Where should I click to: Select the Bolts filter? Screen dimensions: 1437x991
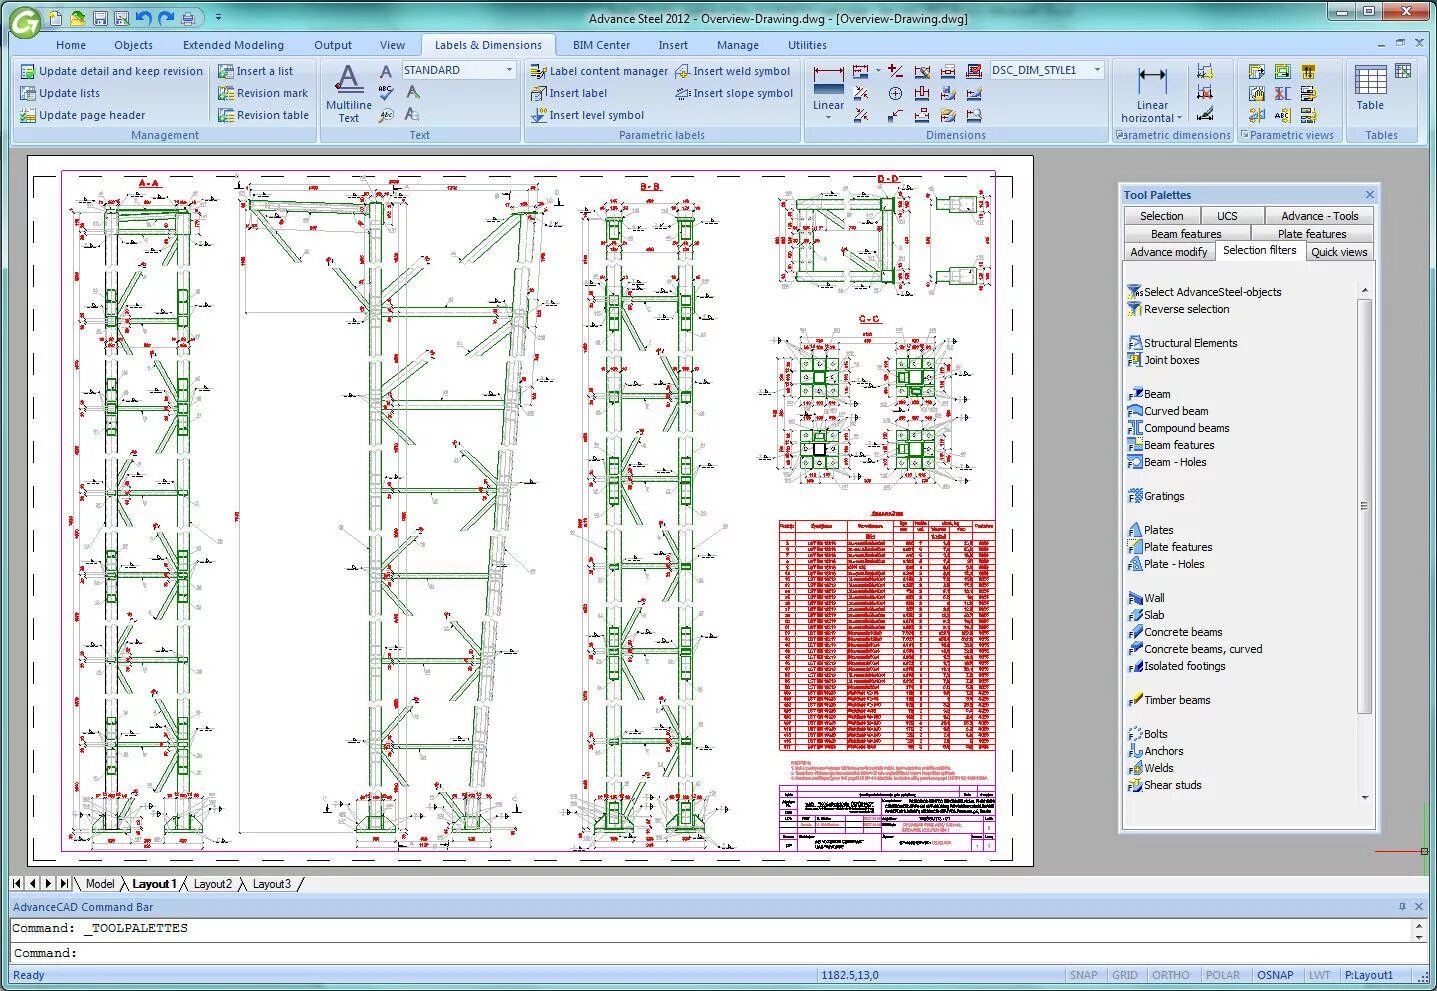1148,734
